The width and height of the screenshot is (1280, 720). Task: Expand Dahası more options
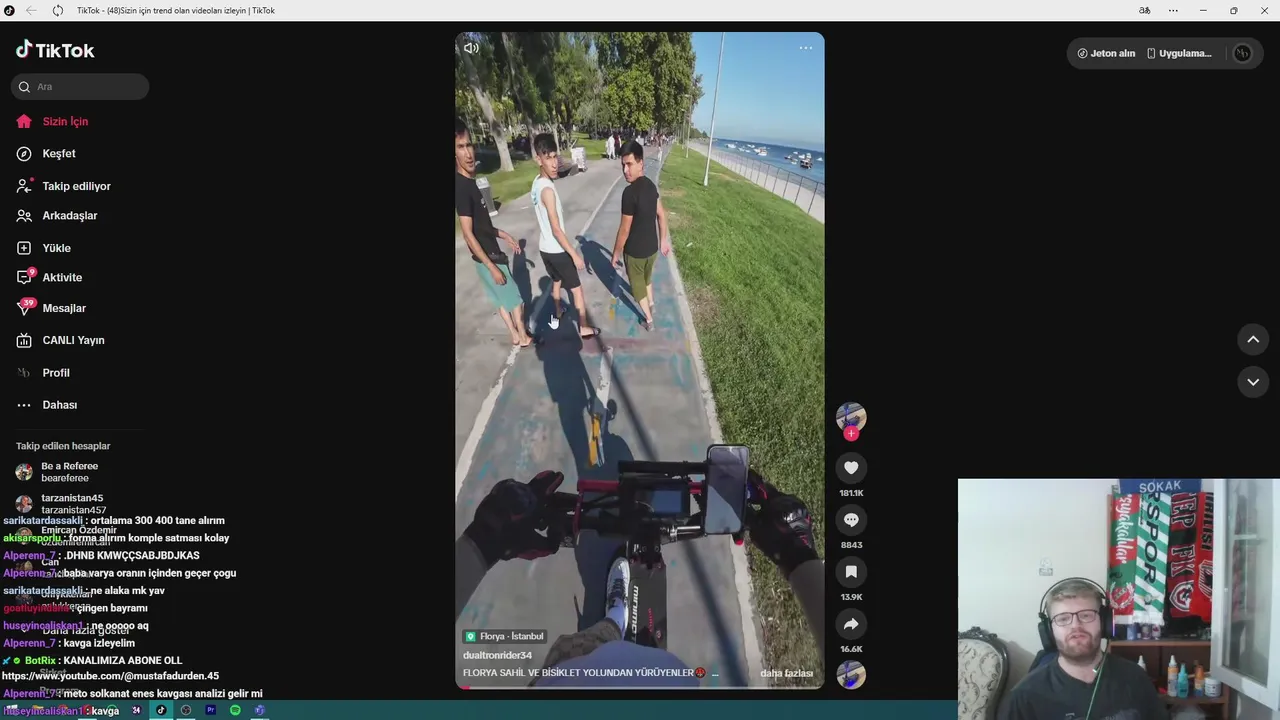click(x=59, y=405)
